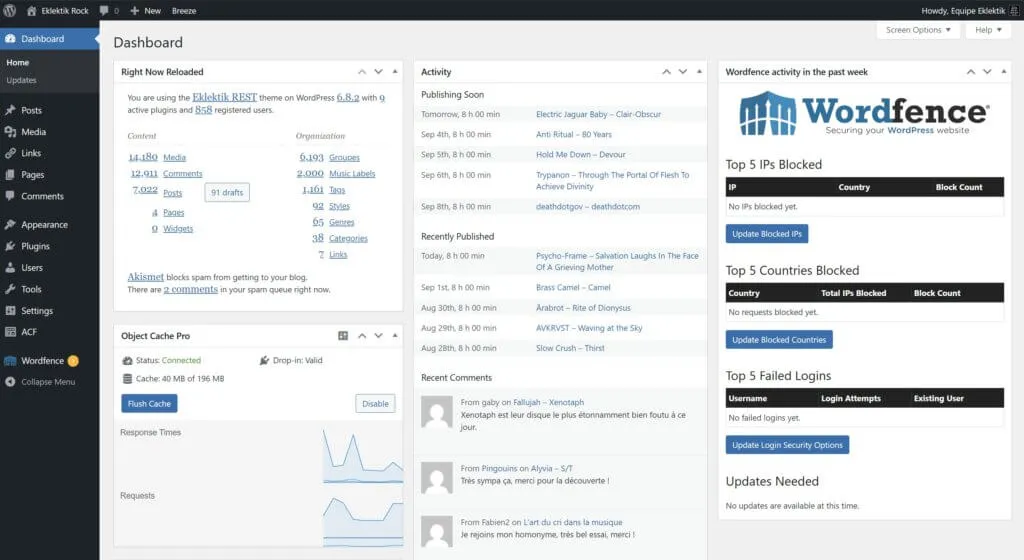Click the Response Times chart
The image size is (1024, 560).
(x=362, y=456)
